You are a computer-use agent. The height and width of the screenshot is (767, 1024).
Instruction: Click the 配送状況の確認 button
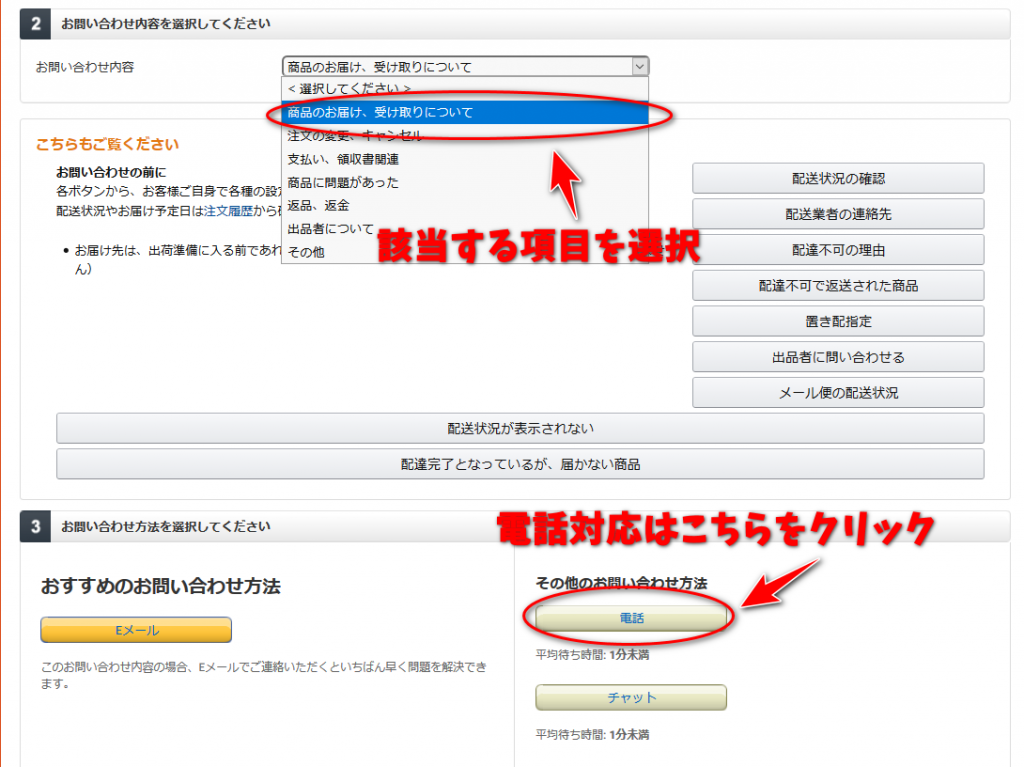pyautogui.click(x=837, y=179)
